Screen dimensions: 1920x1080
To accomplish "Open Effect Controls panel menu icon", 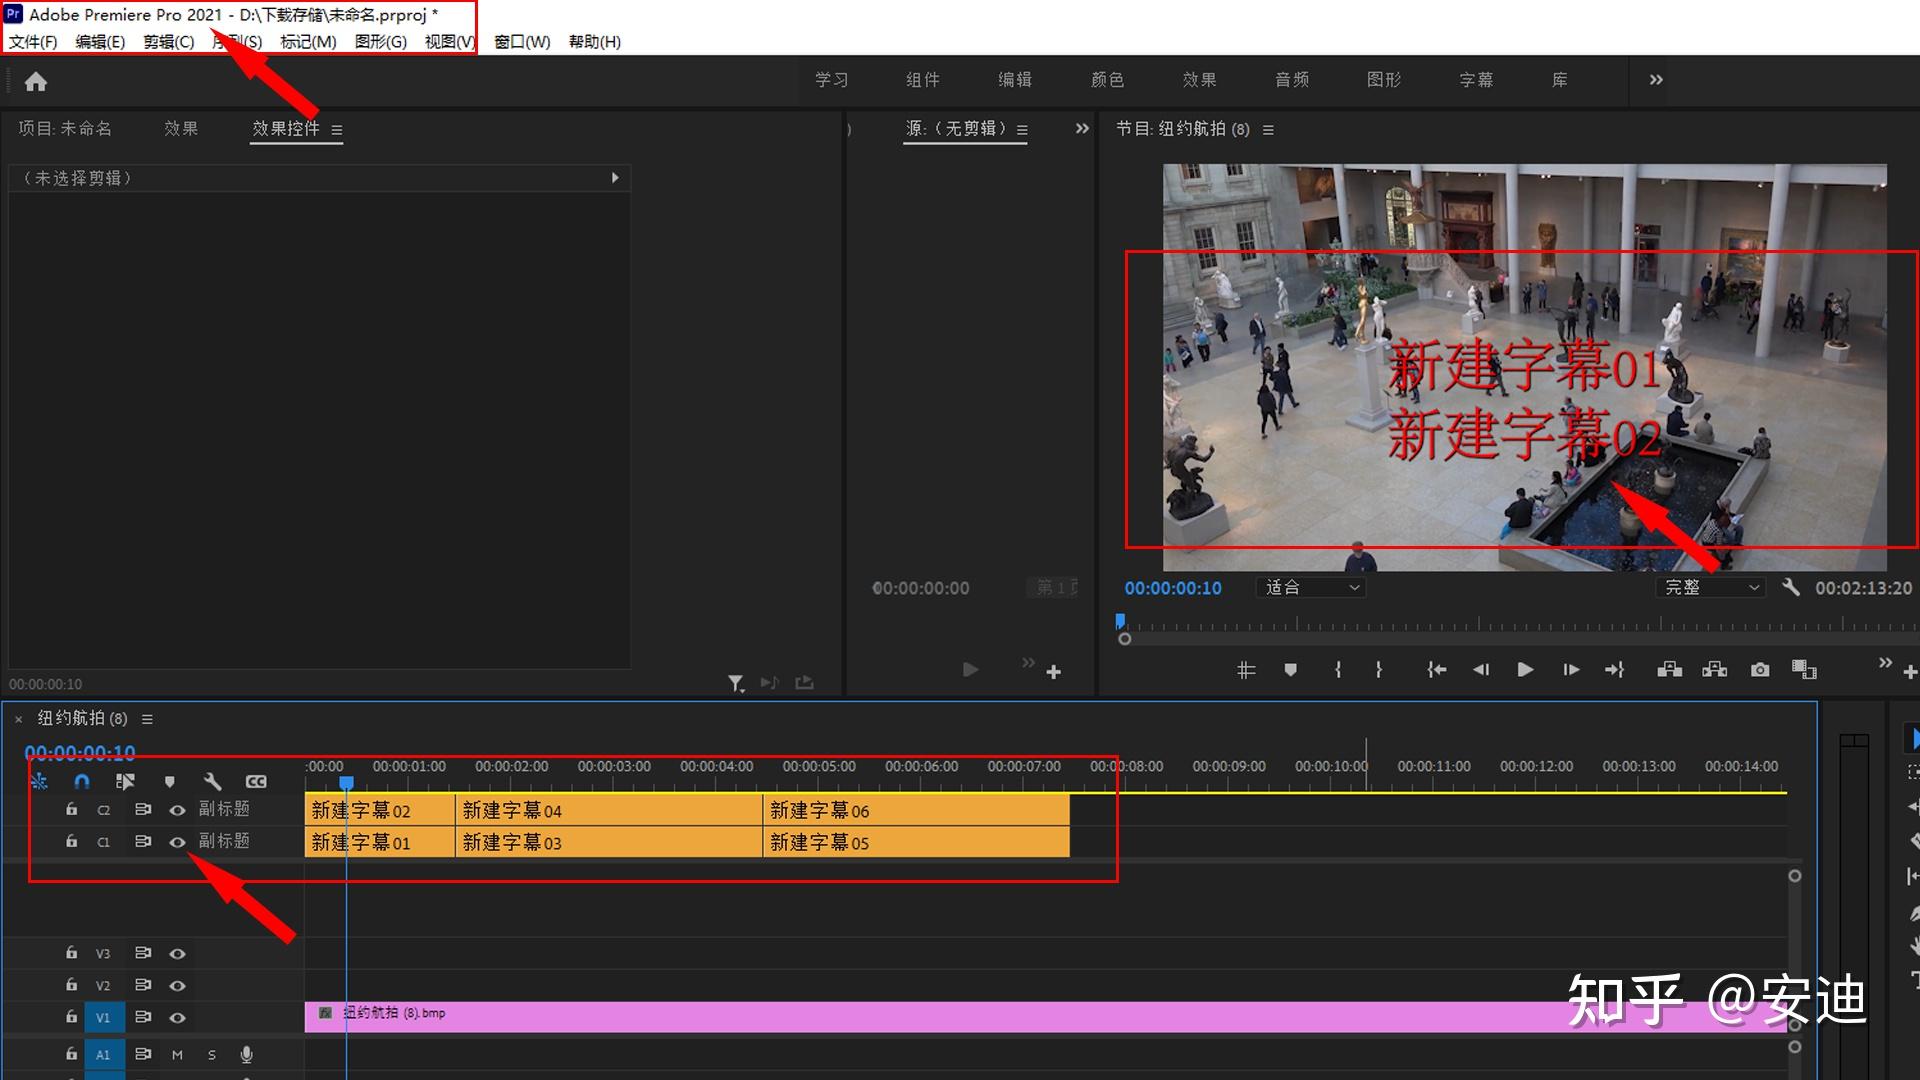I will (337, 130).
